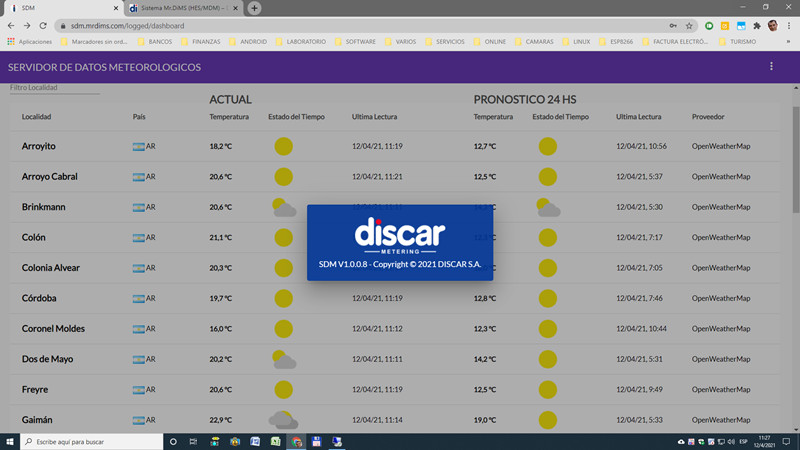The height and width of the screenshot is (450, 800).
Task: Open the Windows Start menu
Action: 10,442
